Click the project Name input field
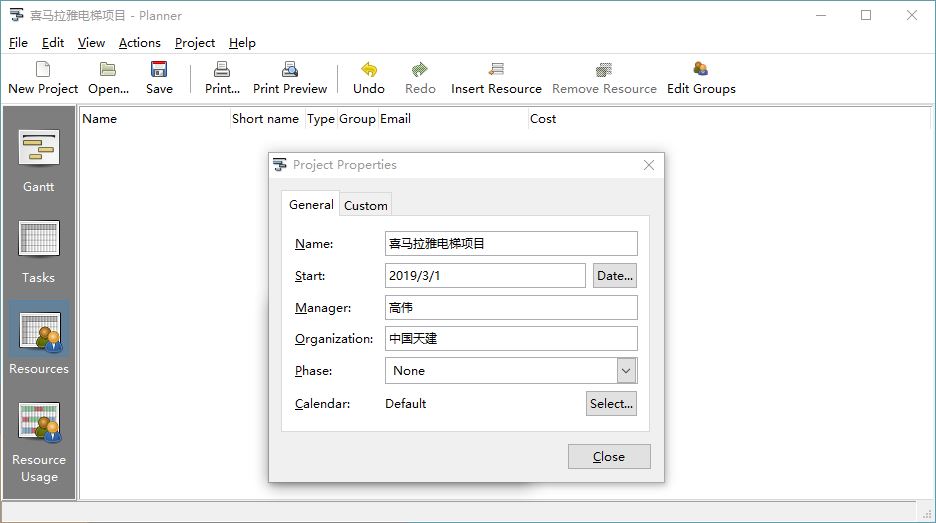This screenshot has height=523, width=936. (x=511, y=244)
